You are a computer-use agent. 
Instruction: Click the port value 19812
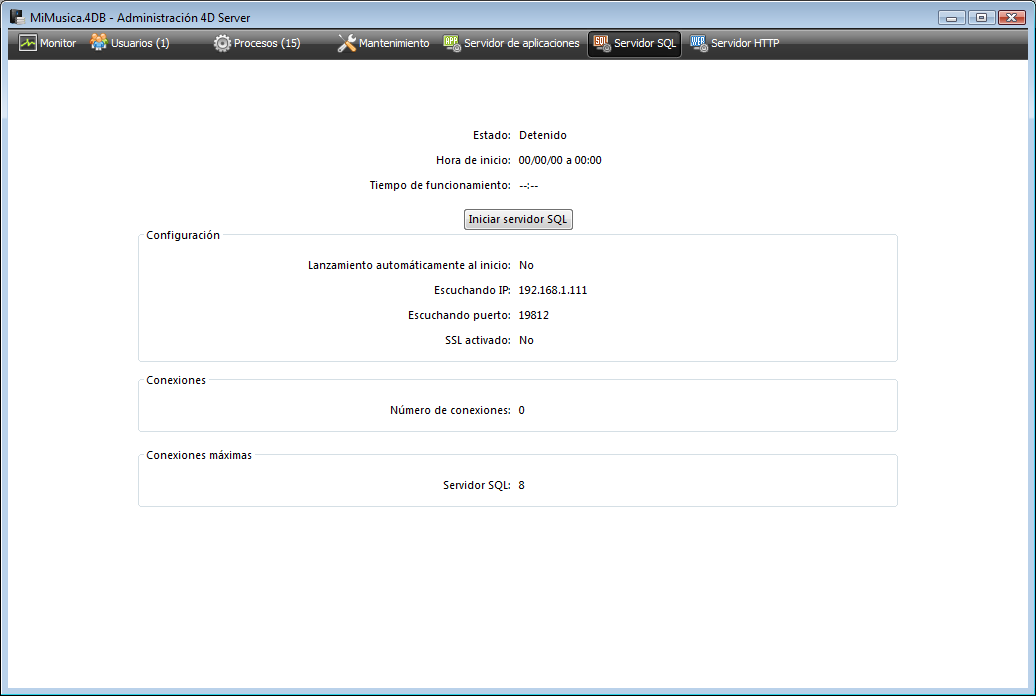(x=533, y=315)
